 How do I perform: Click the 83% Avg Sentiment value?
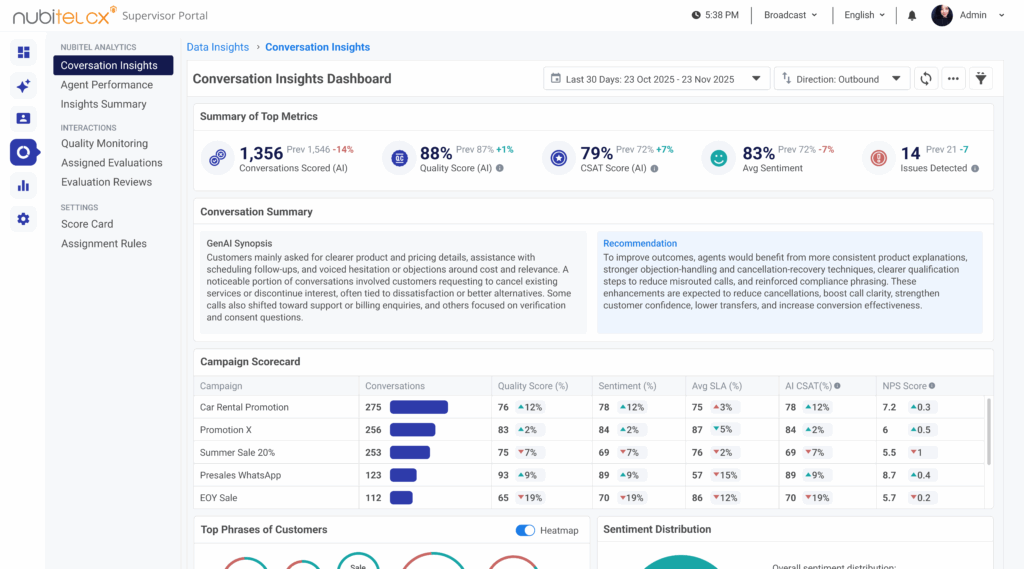[758, 154]
